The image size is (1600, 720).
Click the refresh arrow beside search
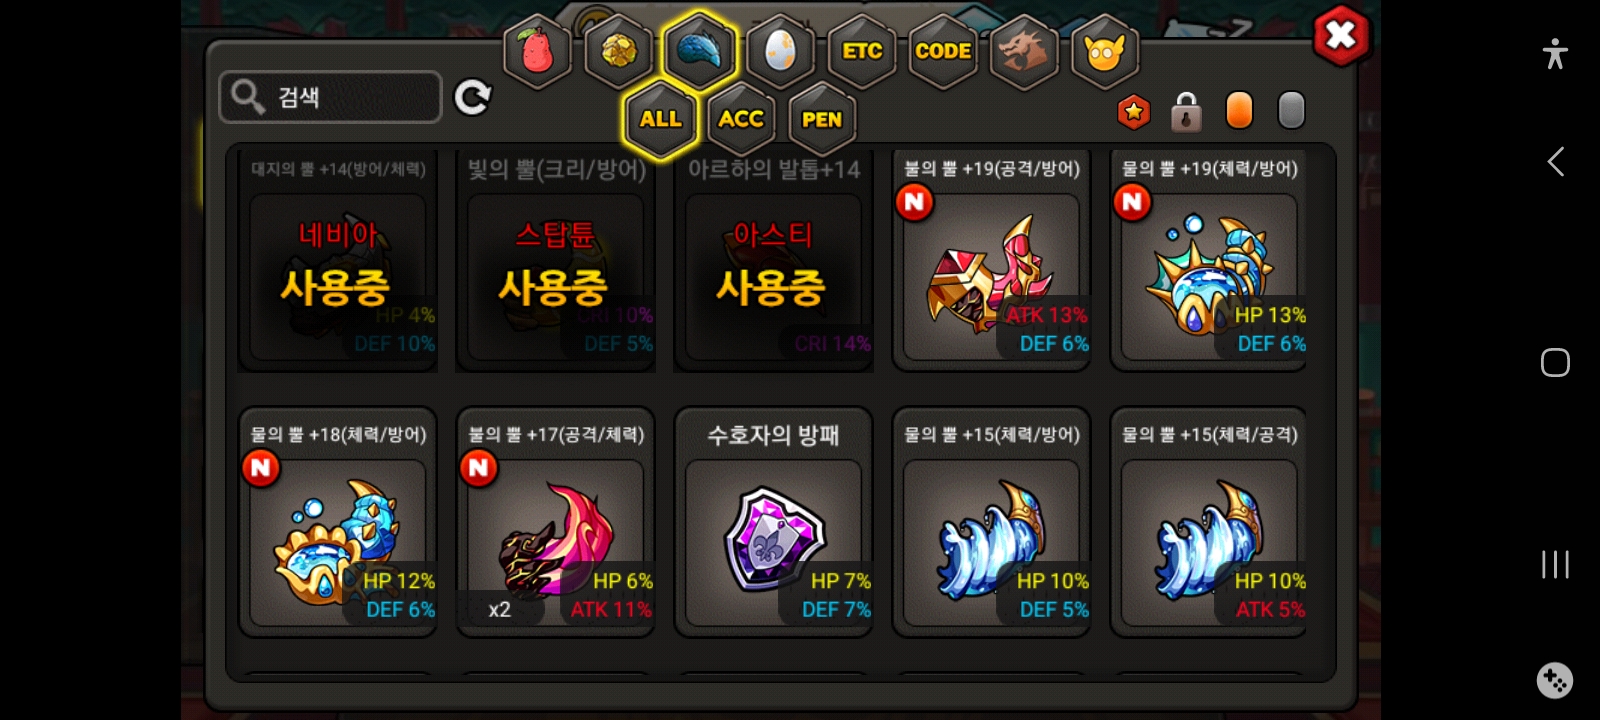[472, 97]
